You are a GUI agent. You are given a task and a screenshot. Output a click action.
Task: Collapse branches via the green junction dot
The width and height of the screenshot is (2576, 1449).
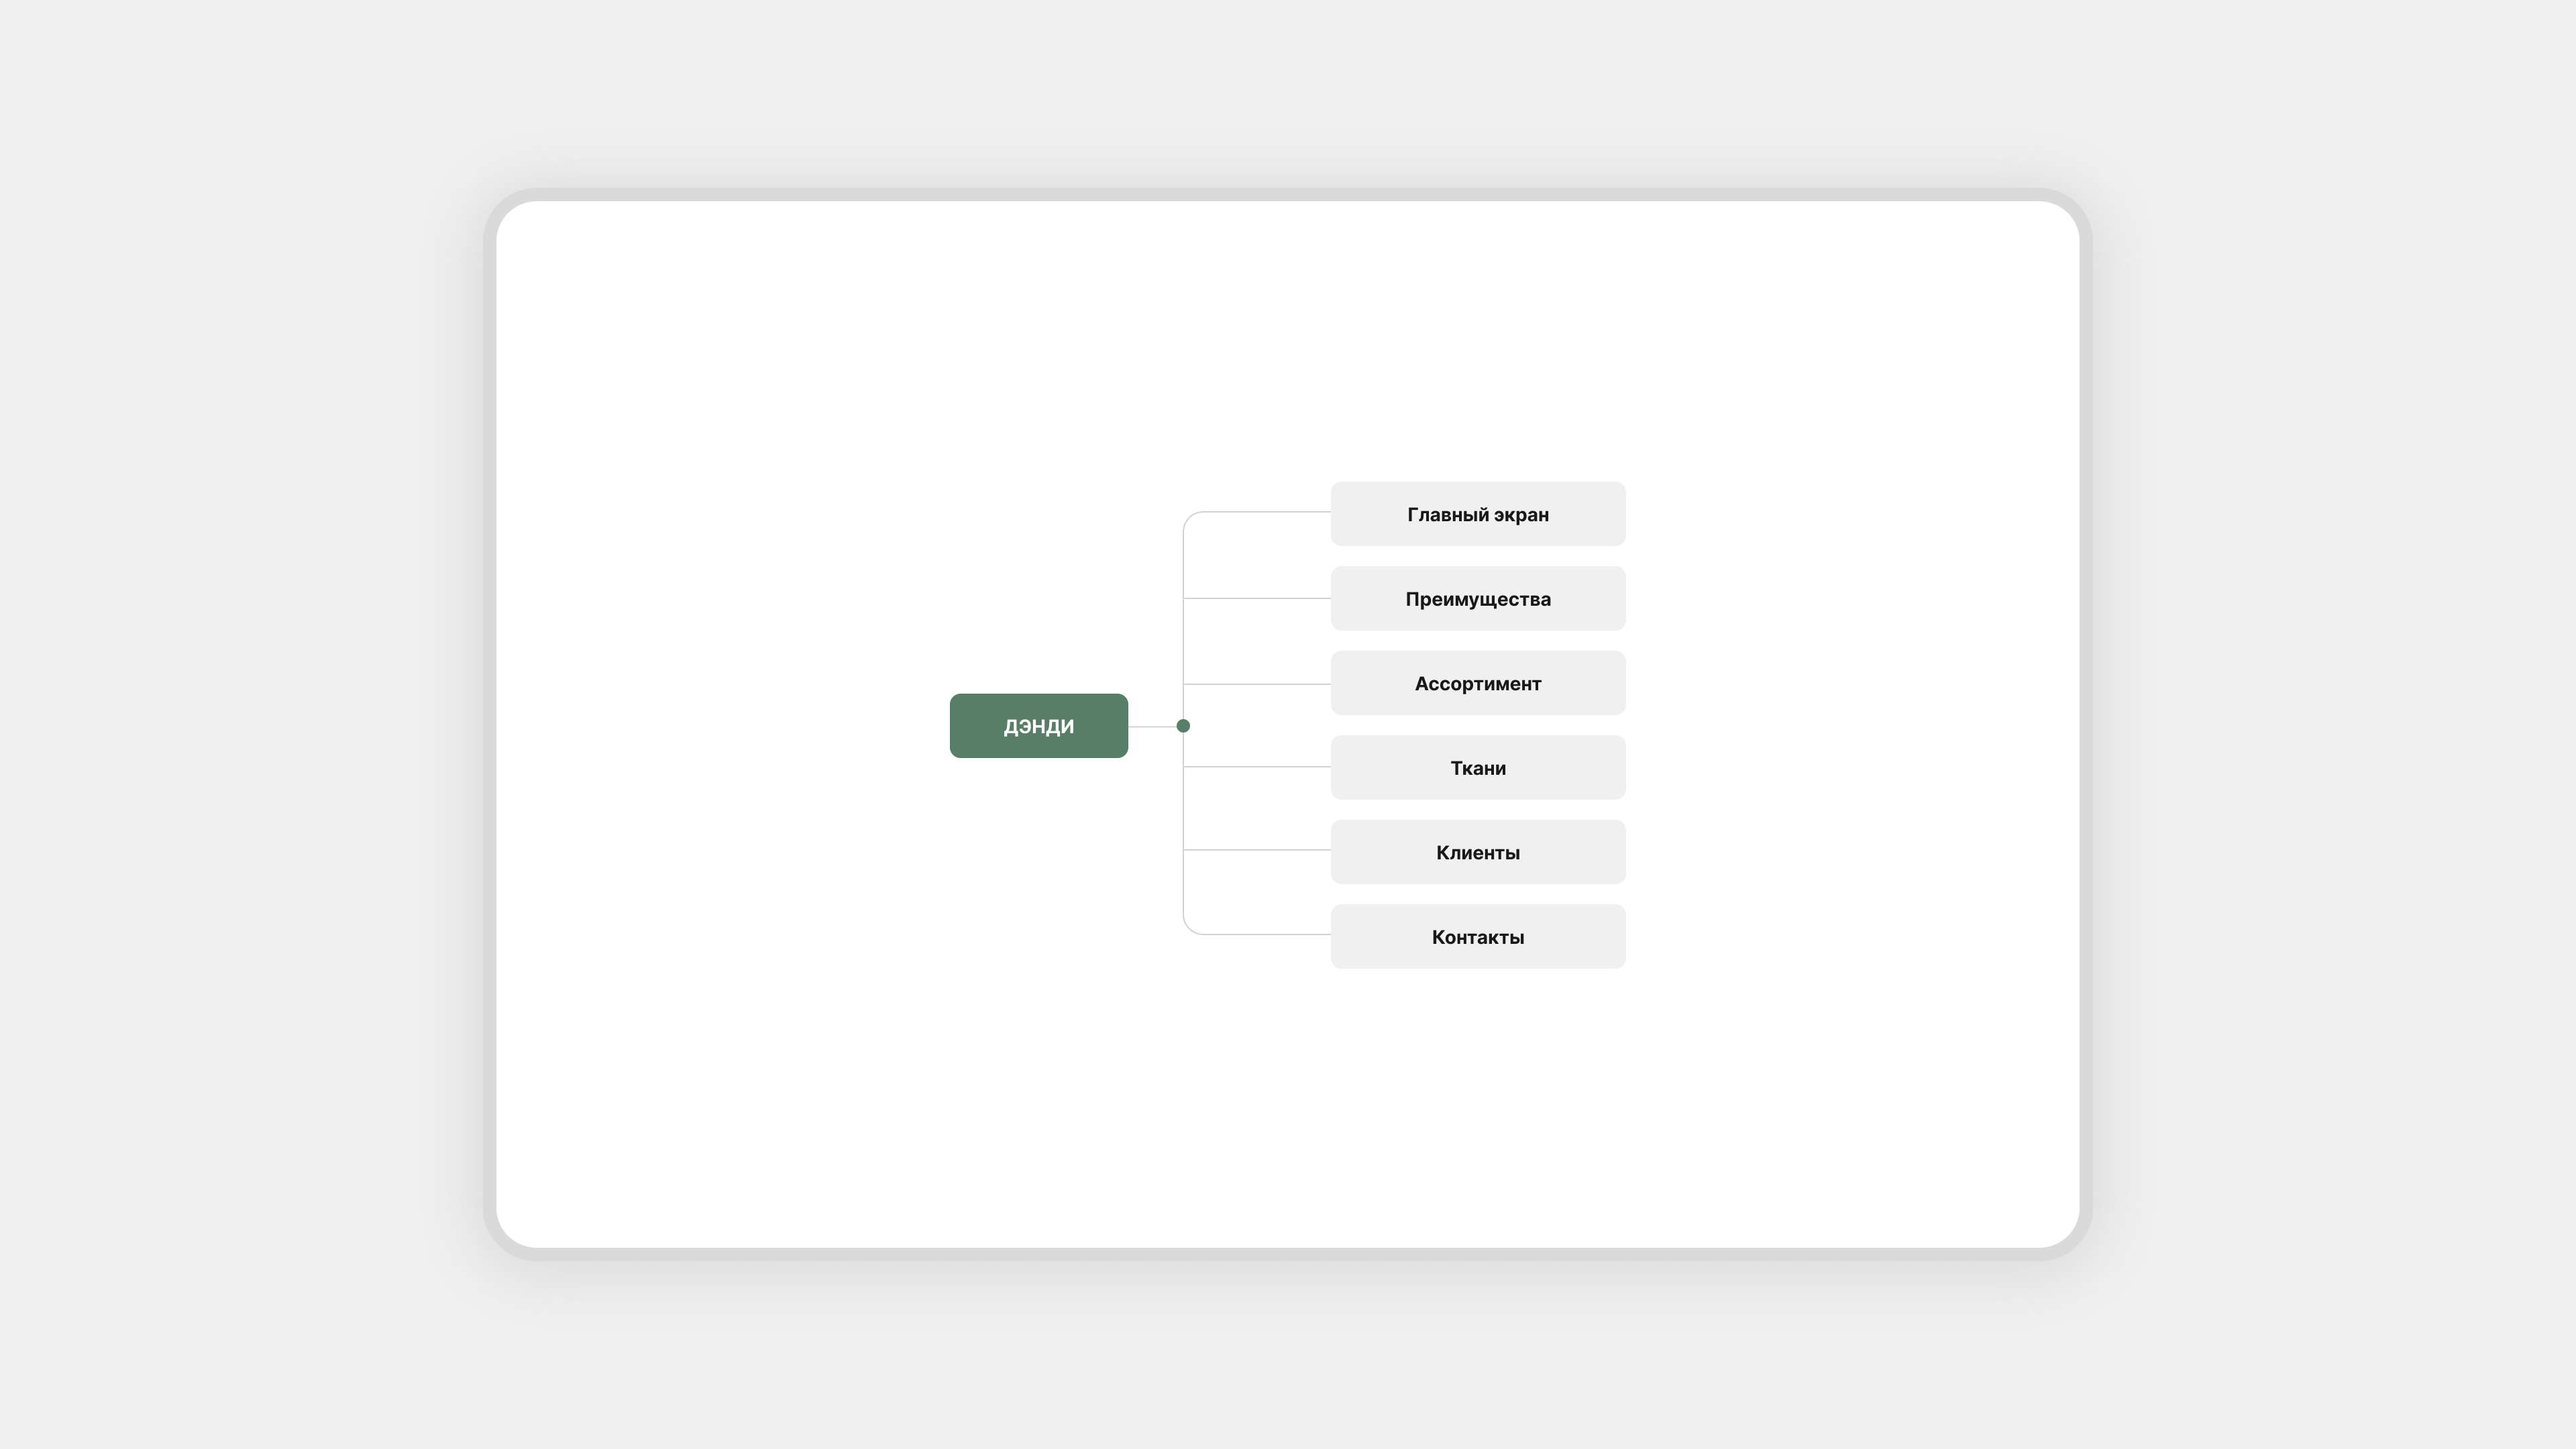pyautogui.click(x=1183, y=726)
